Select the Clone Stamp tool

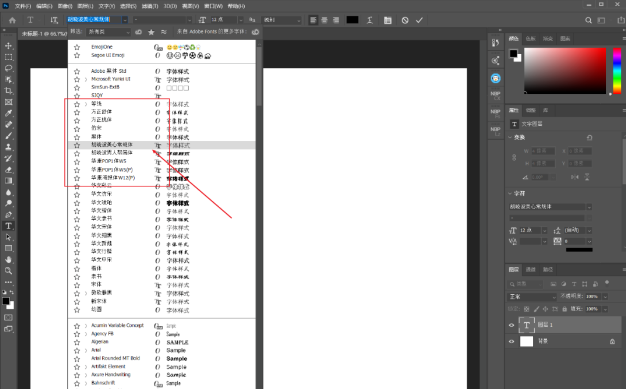[8, 147]
